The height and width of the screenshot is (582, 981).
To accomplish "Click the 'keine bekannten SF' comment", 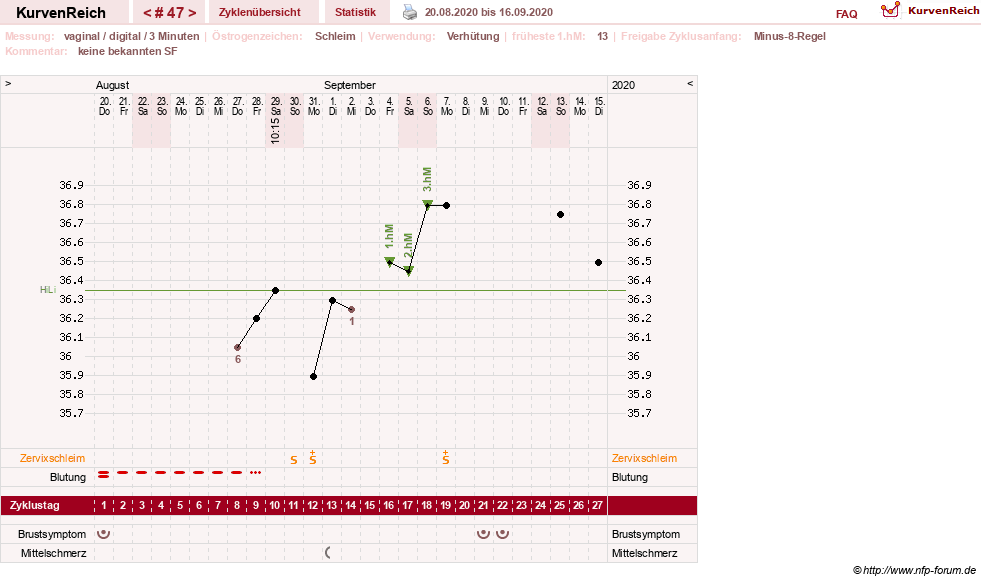I will click(x=128, y=51).
